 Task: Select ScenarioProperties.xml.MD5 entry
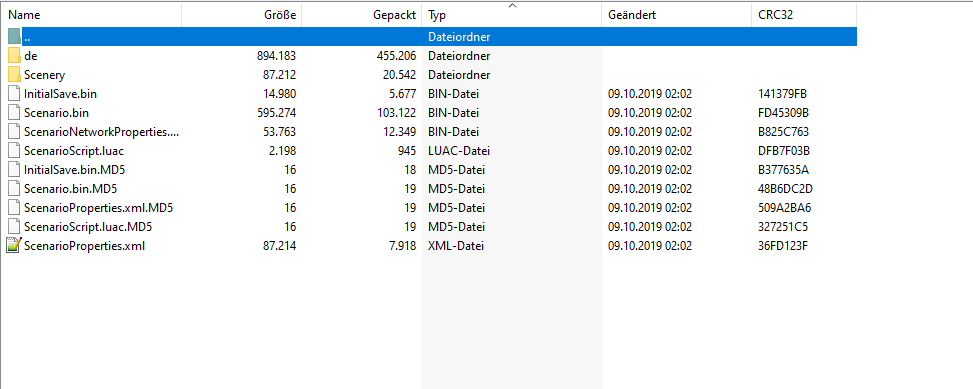(98, 208)
